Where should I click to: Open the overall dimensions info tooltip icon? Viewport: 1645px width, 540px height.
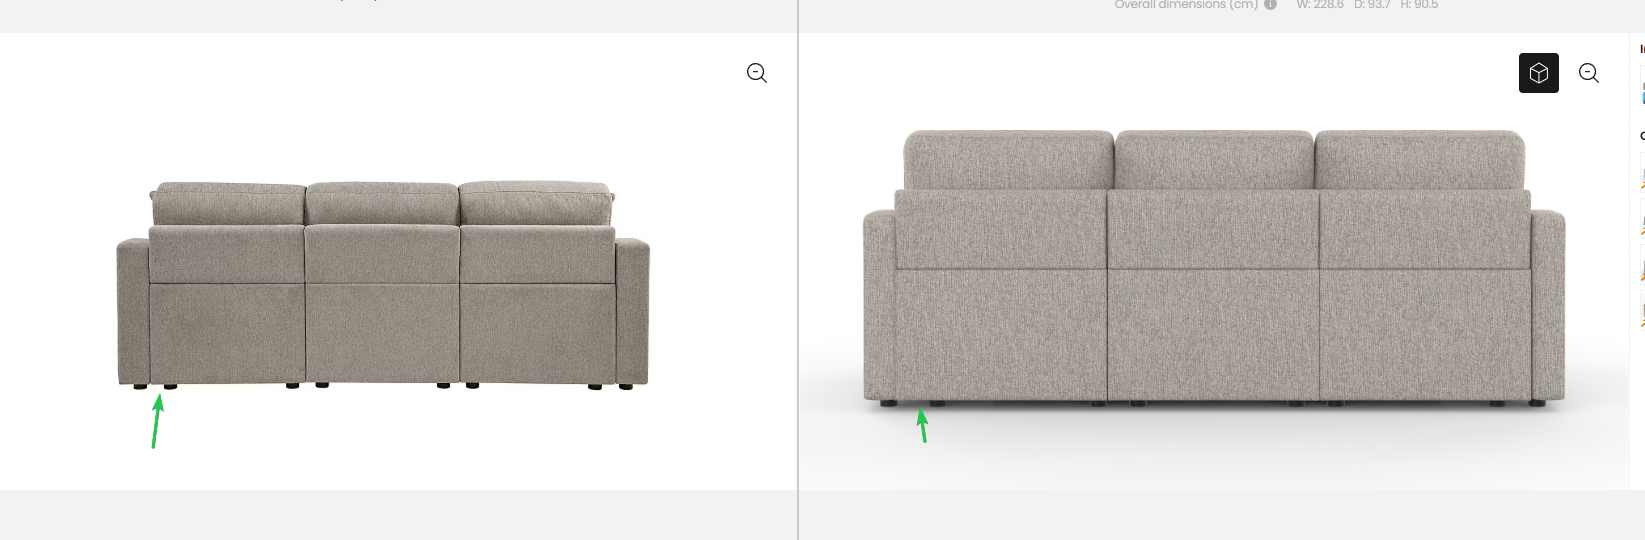coord(1271,5)
